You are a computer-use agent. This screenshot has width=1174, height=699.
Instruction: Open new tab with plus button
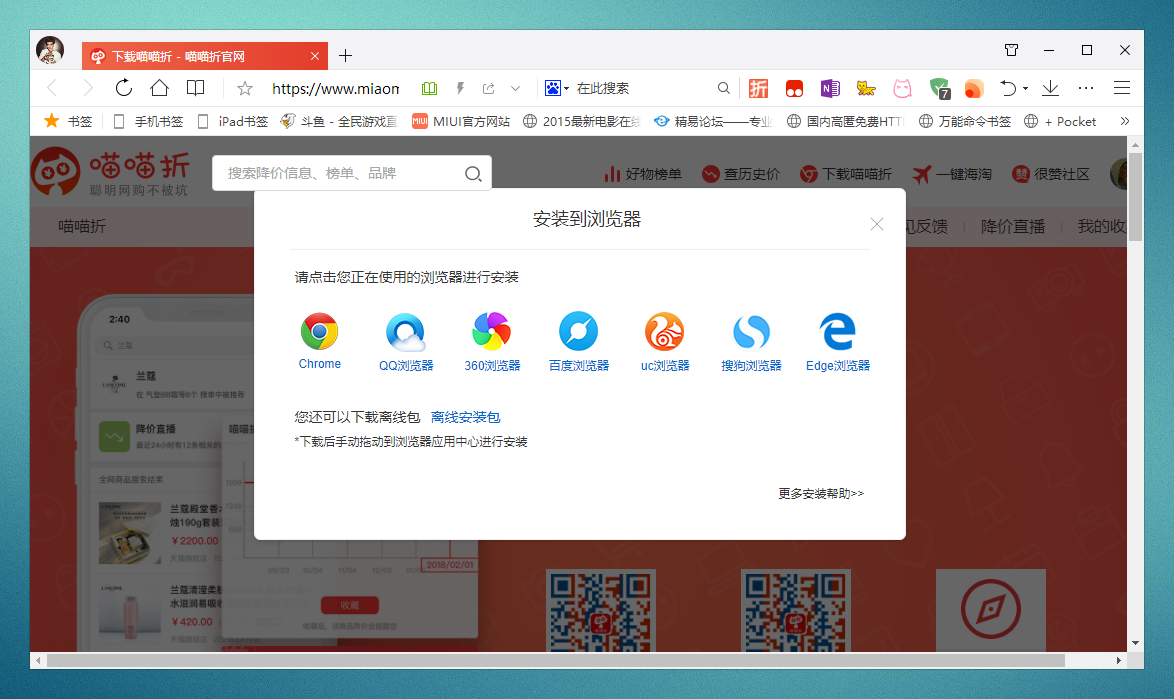pos(345,55)
